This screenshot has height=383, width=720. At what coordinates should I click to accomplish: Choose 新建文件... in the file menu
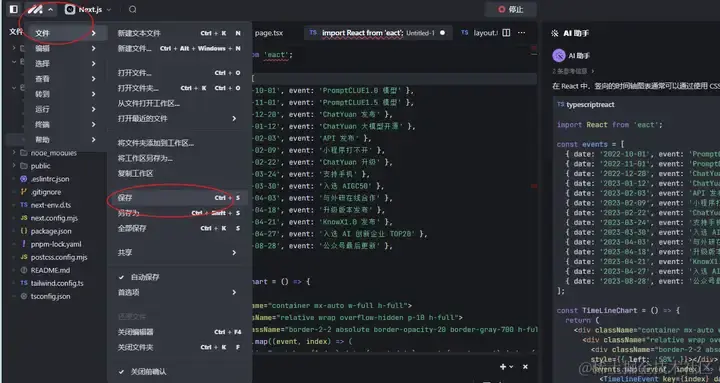179,48
